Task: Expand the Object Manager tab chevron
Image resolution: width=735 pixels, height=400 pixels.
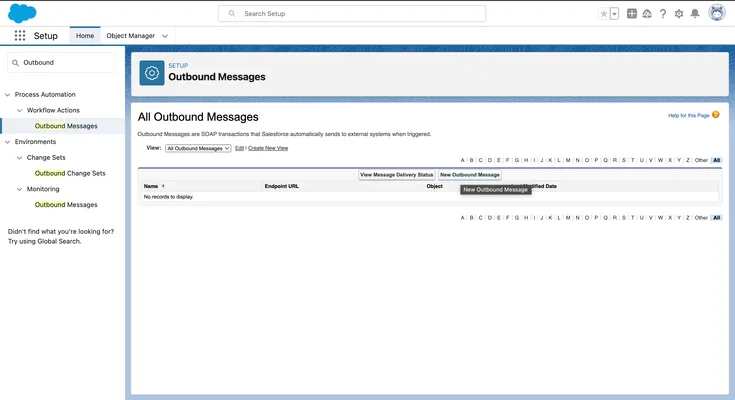Action: tap(165, 36)
